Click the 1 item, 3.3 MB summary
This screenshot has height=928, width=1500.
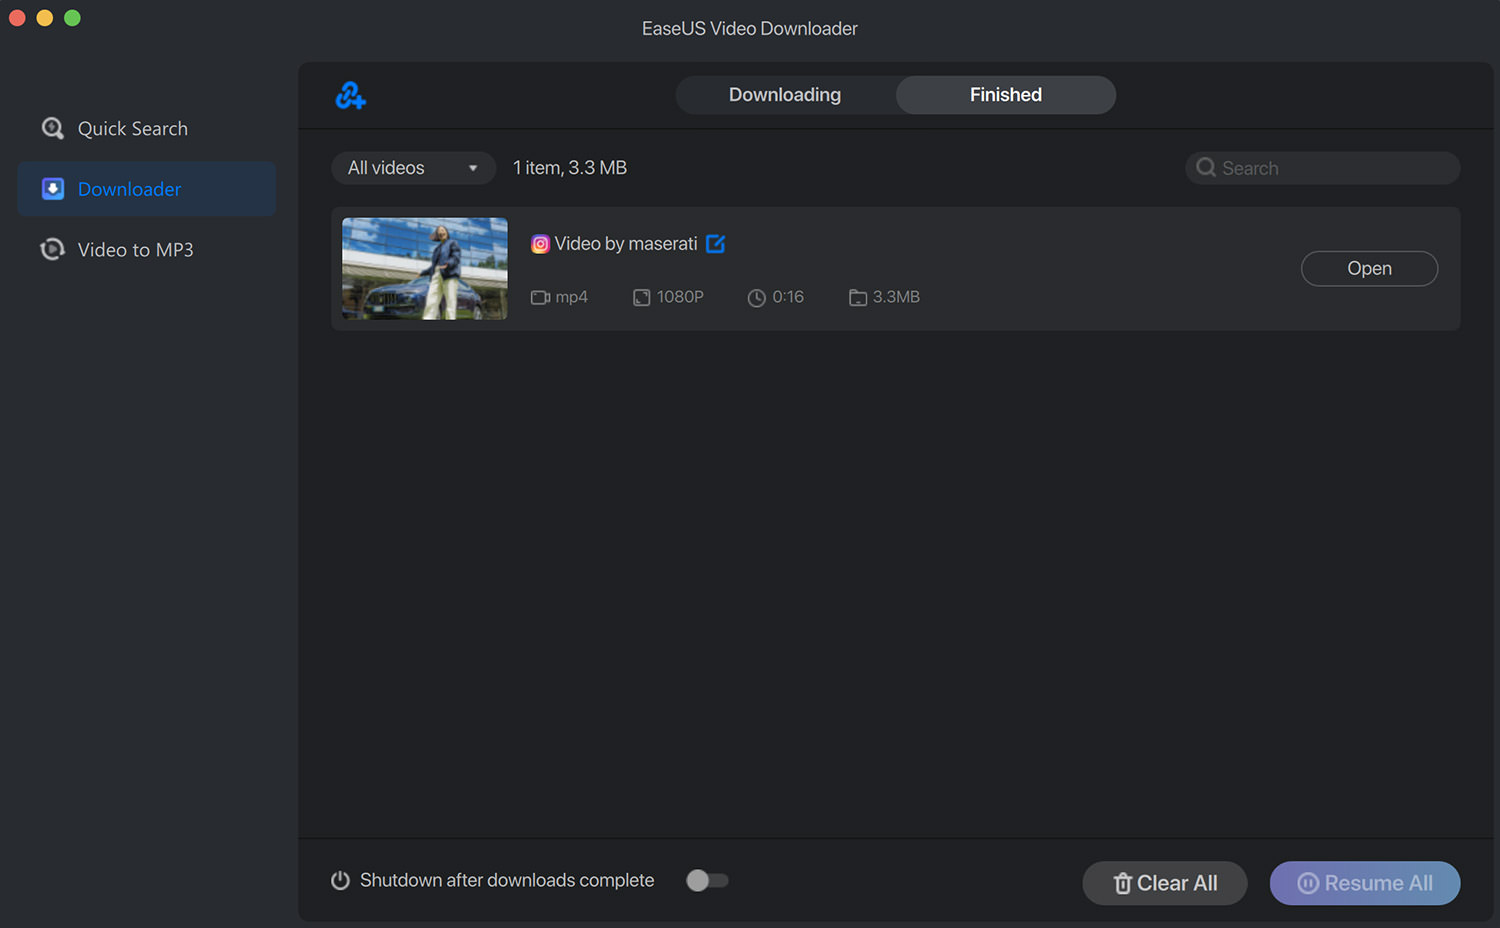[x=570, y=168]
